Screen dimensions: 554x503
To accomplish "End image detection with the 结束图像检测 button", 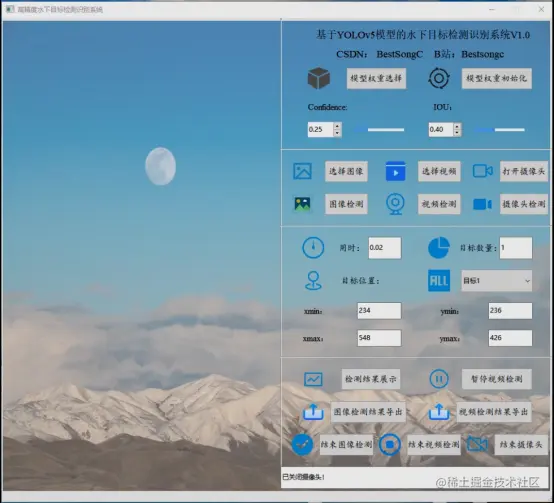I will (x=346, y=444).
